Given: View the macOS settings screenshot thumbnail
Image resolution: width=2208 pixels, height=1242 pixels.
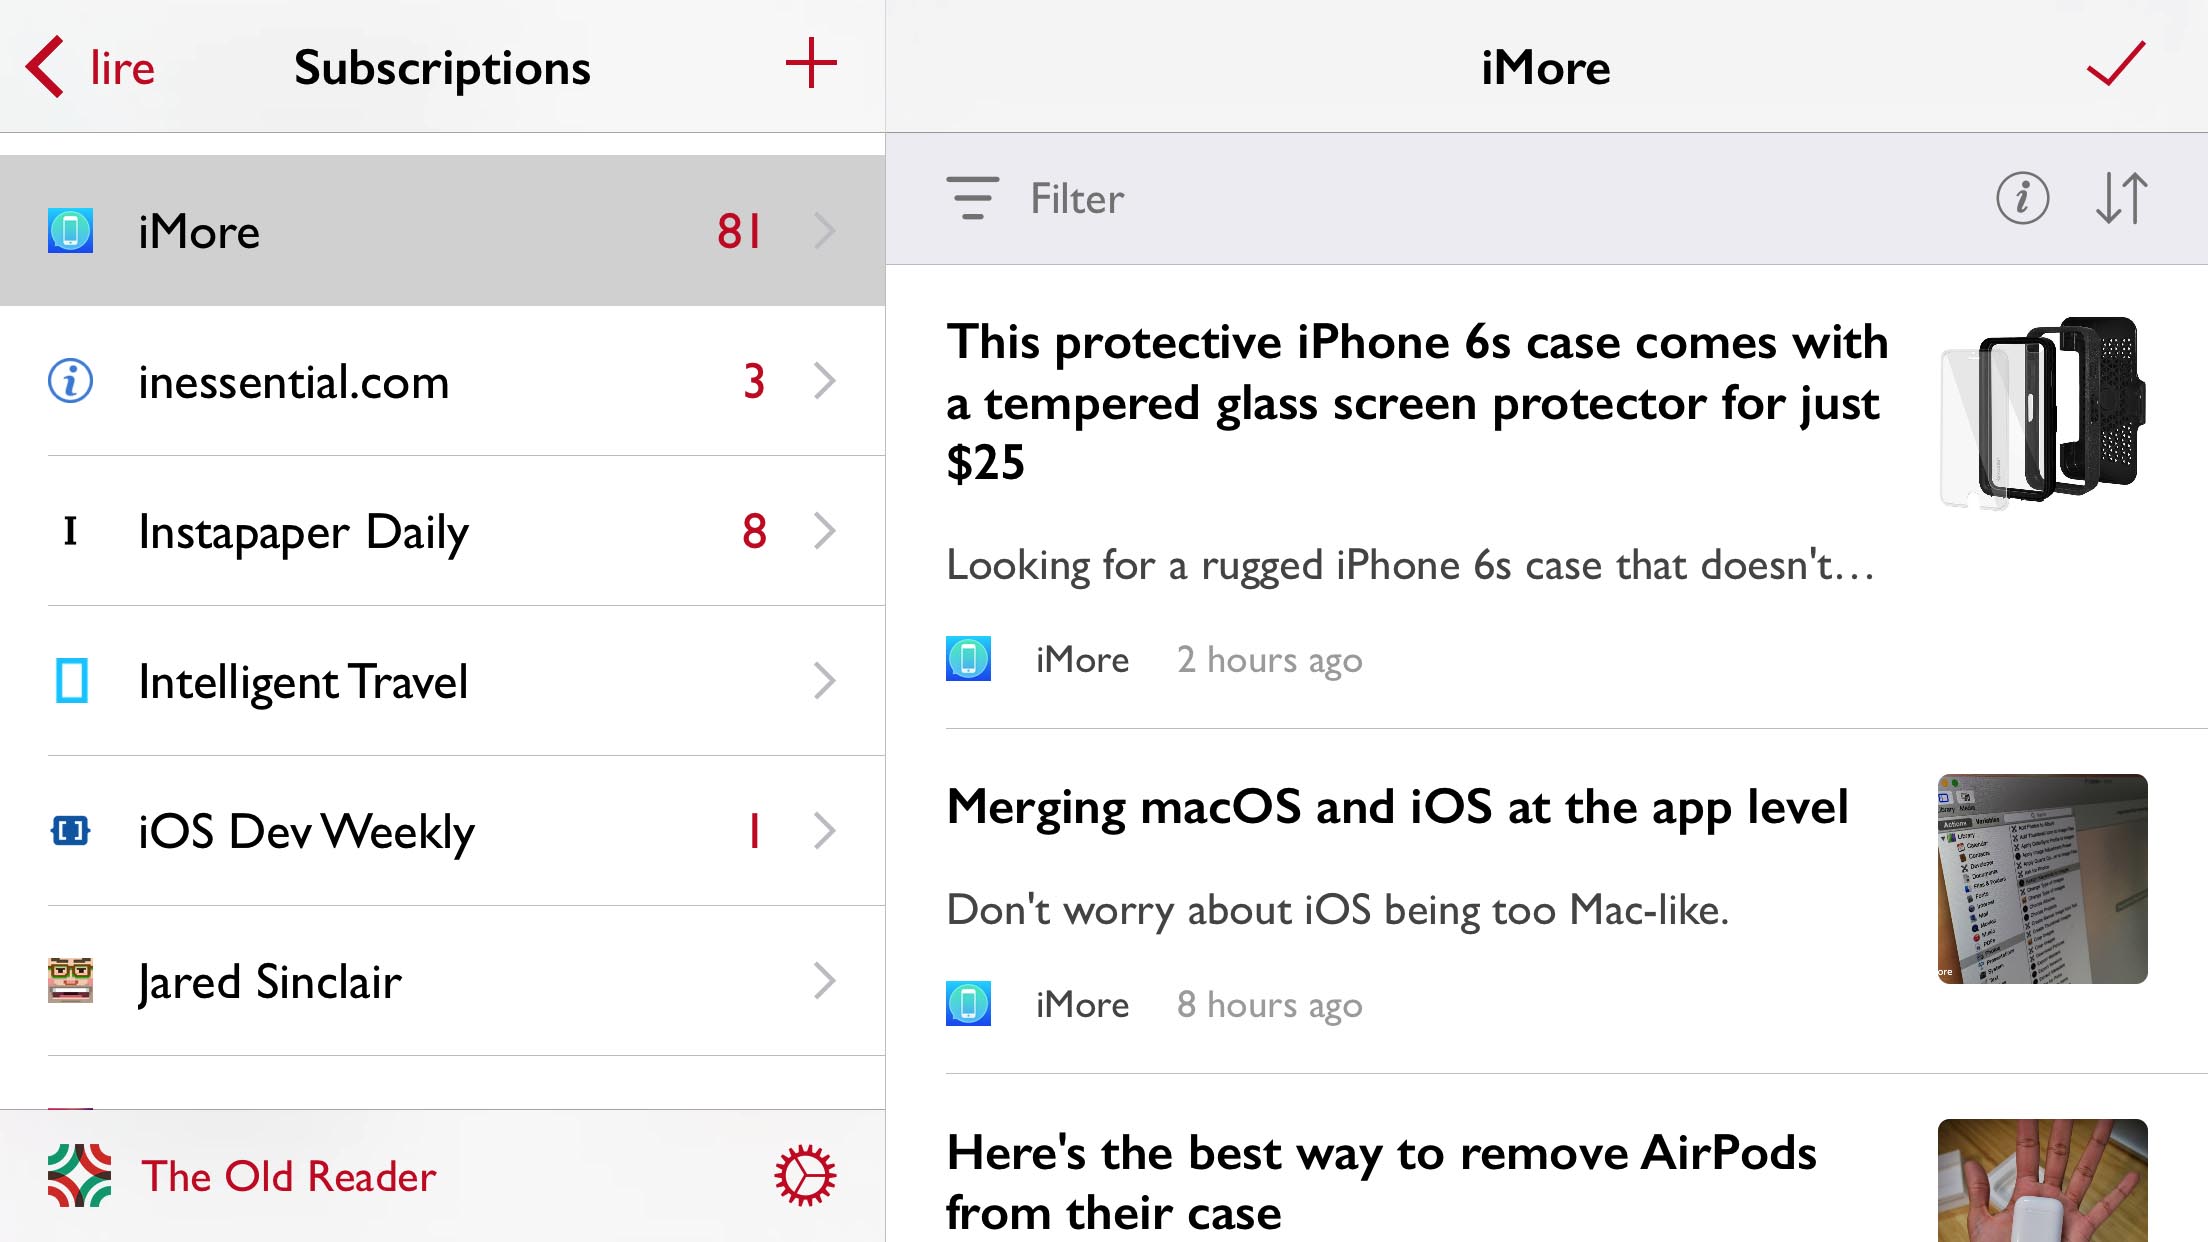Looking at the screenshot, I should point(2042,878).
